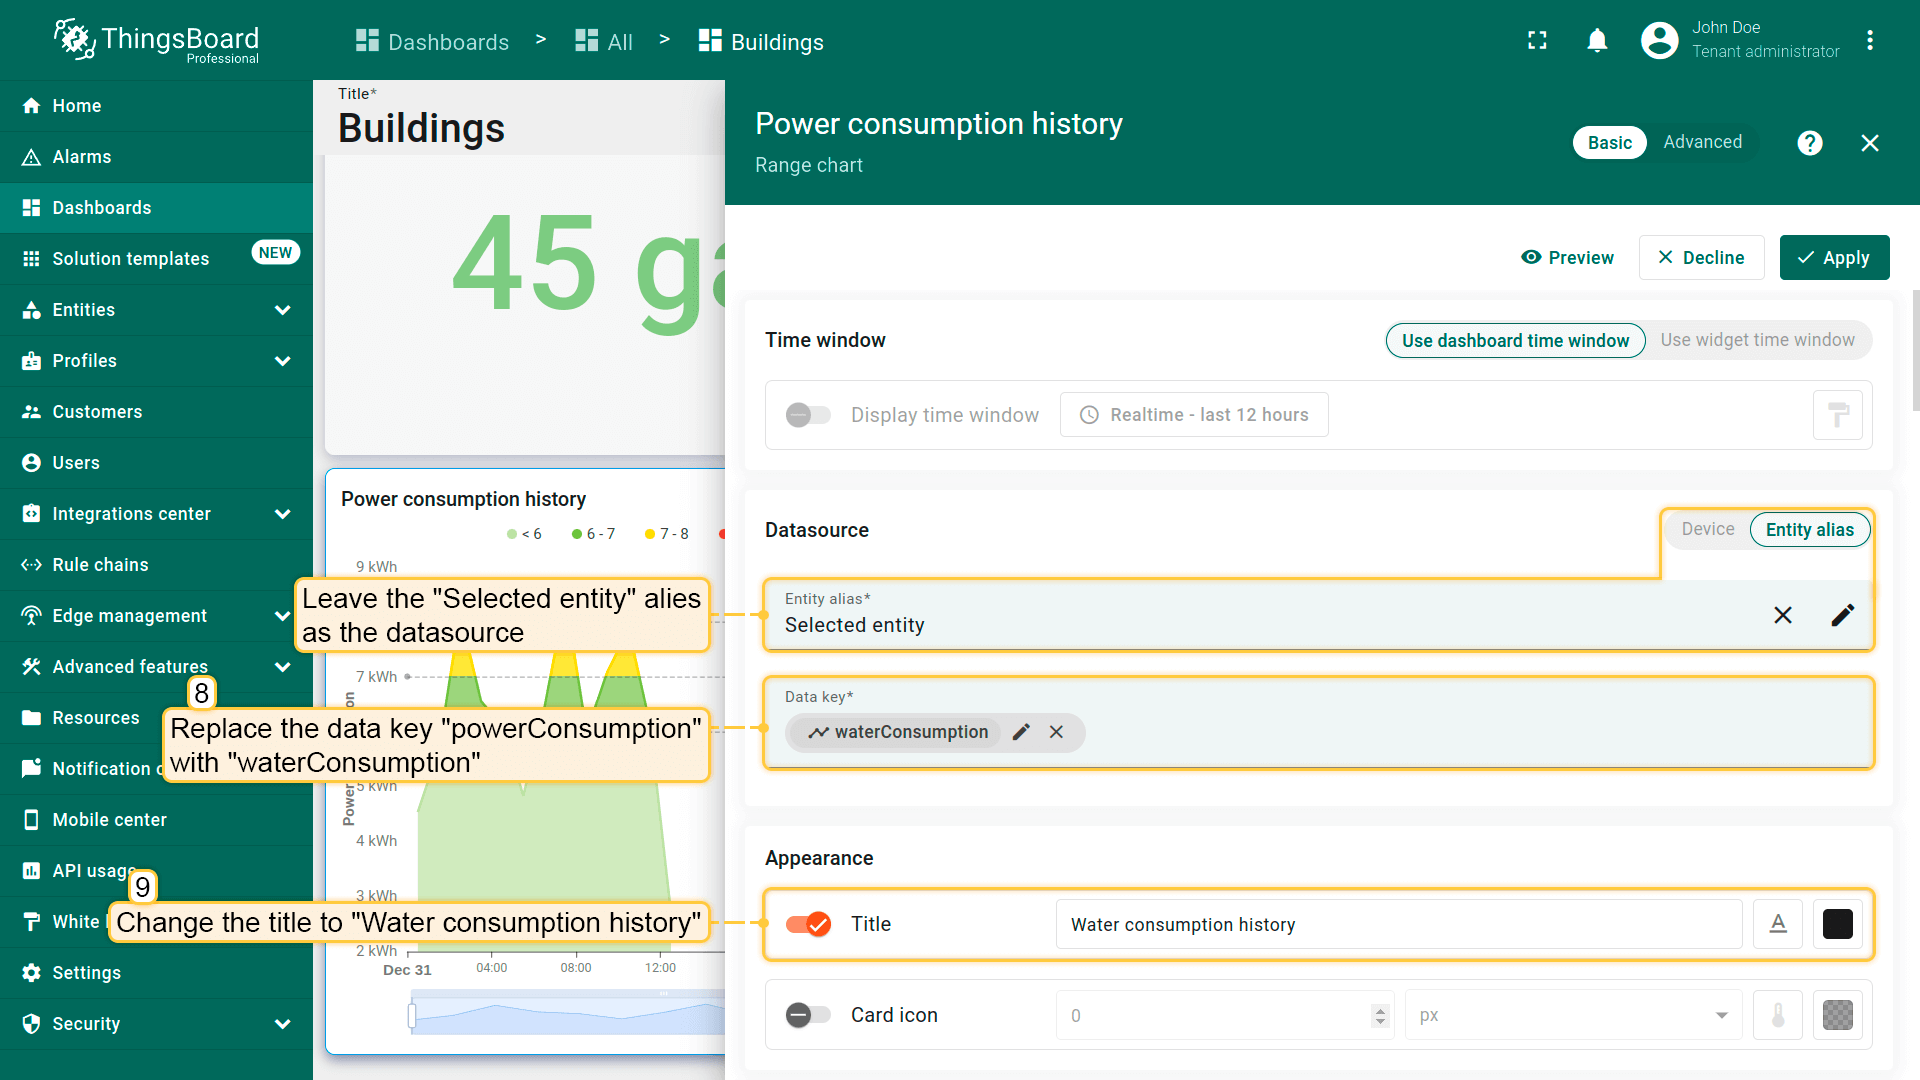
Task: Open the title font settings icon
Action: click(1777, 924)
